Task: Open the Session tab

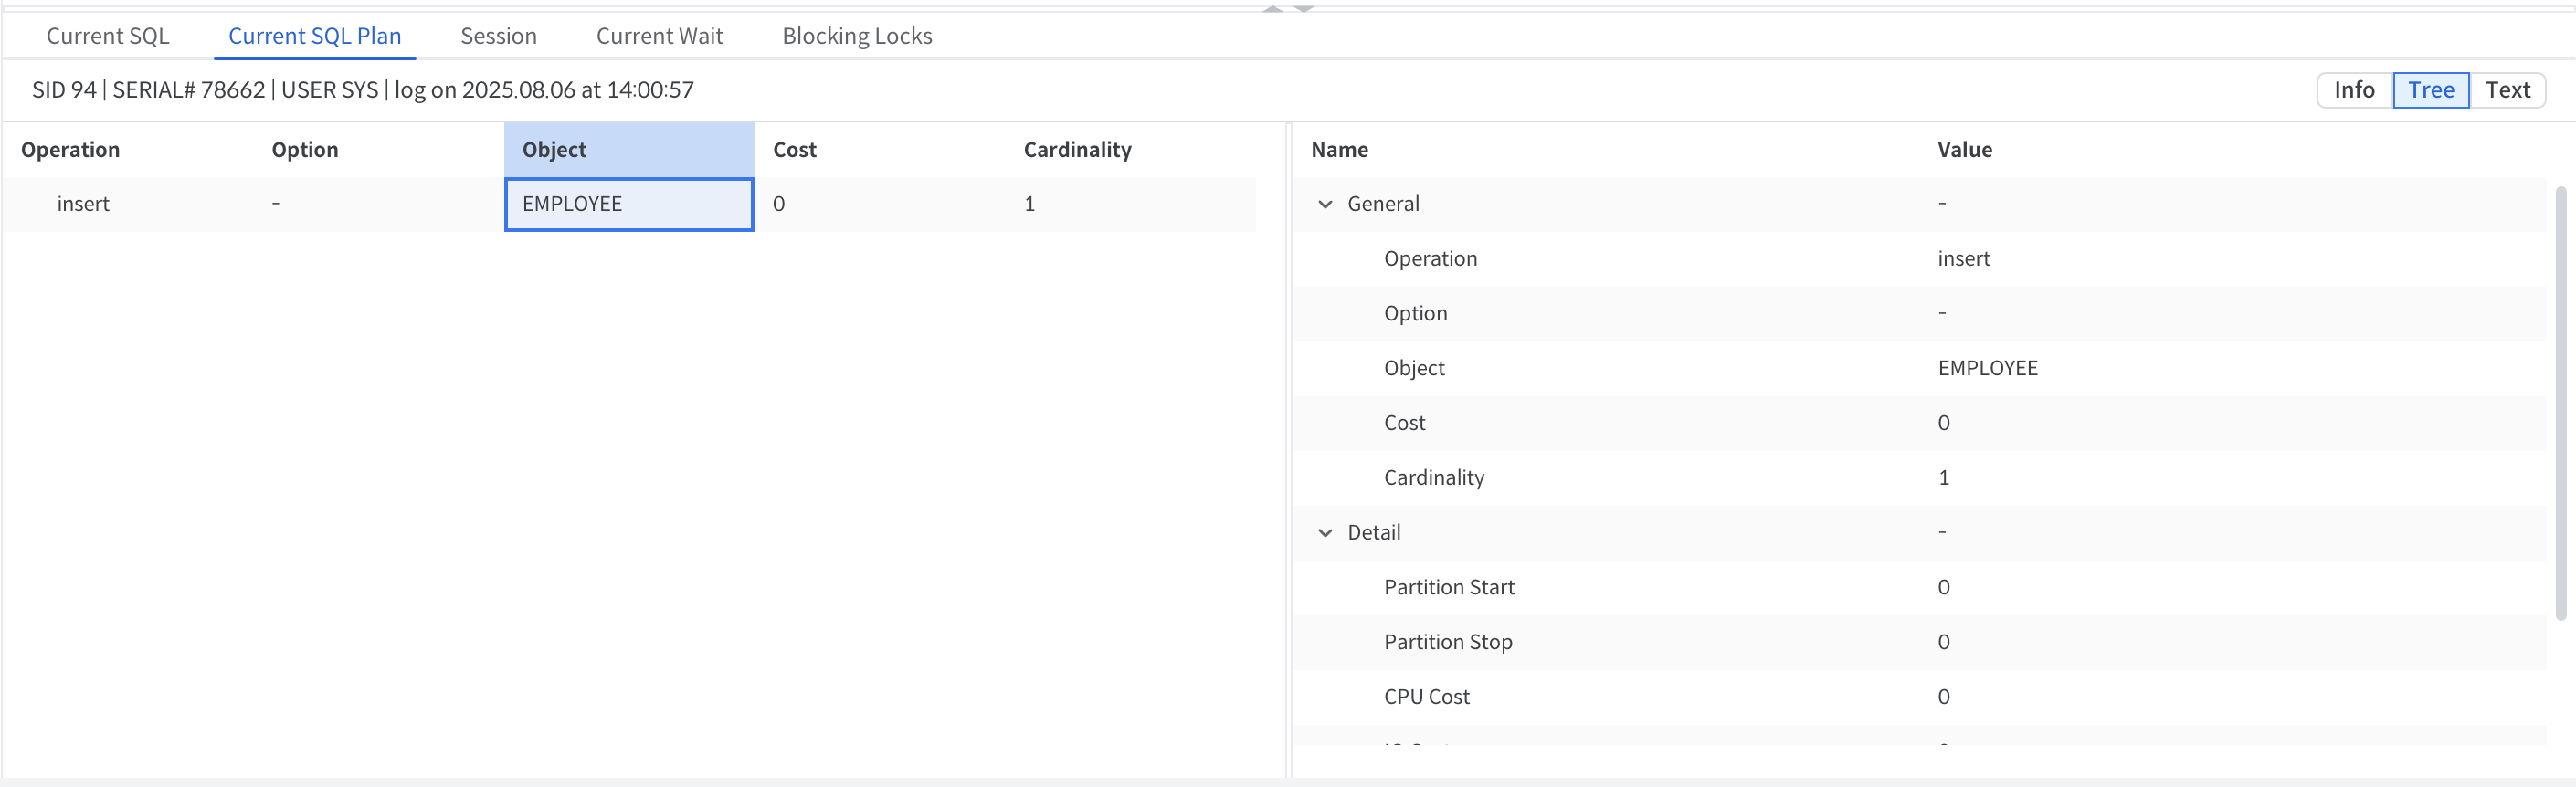Action: (x=498, y=36)
